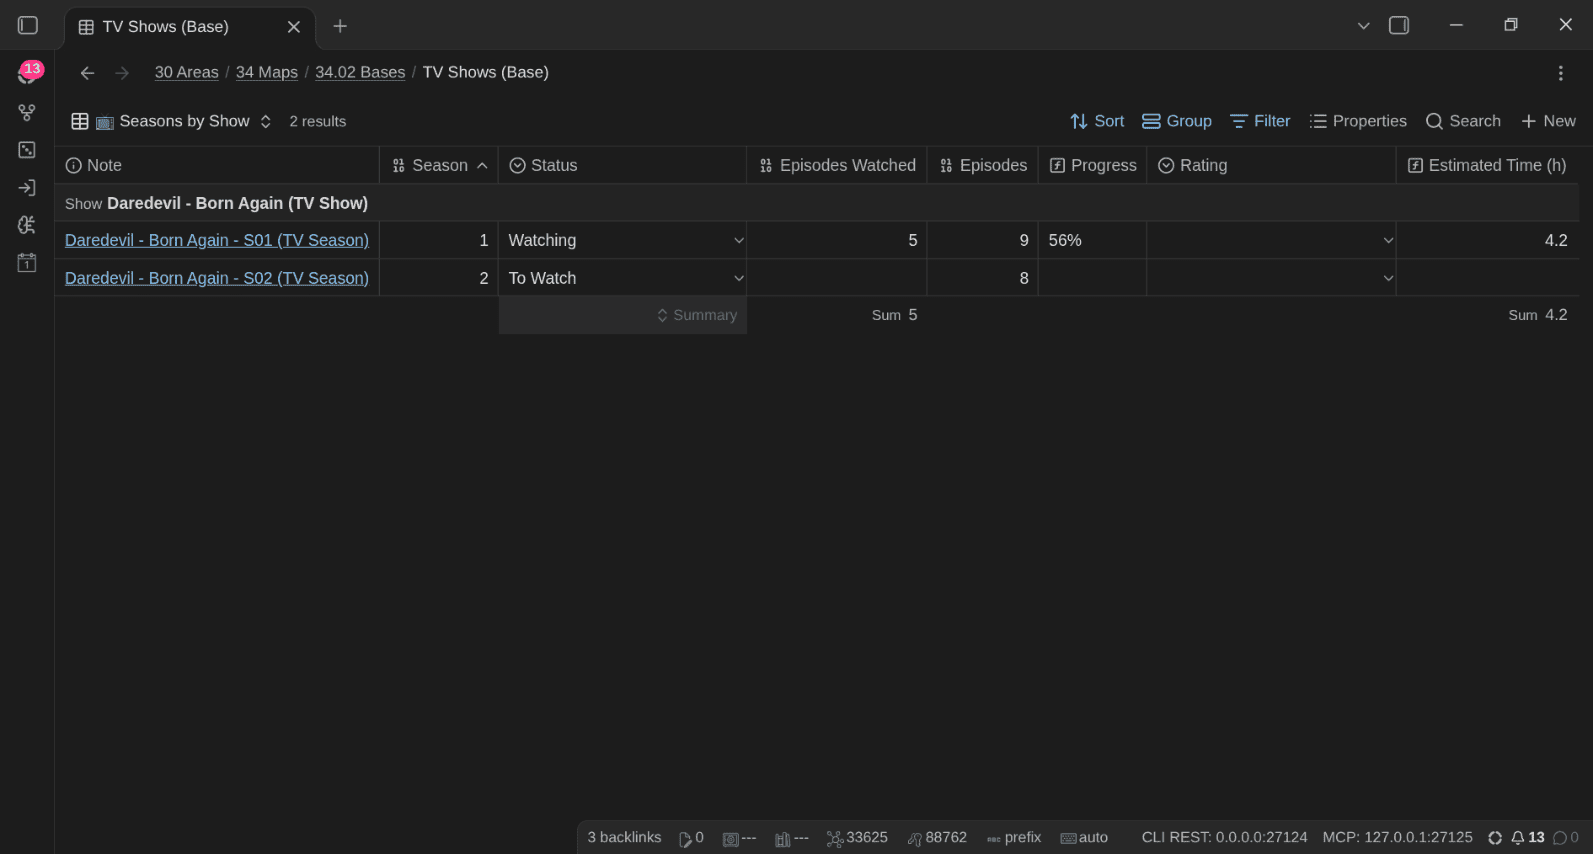Click the comments bubble counter in status bar

(1566, 838)
